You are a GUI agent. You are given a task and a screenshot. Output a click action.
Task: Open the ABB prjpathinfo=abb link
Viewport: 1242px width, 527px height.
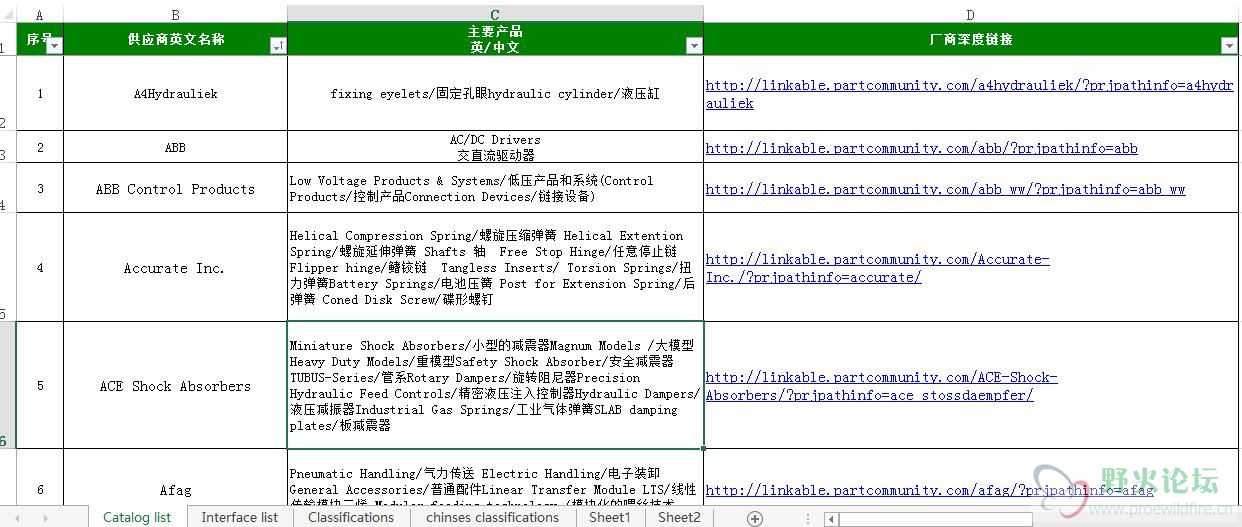(921, 148)
